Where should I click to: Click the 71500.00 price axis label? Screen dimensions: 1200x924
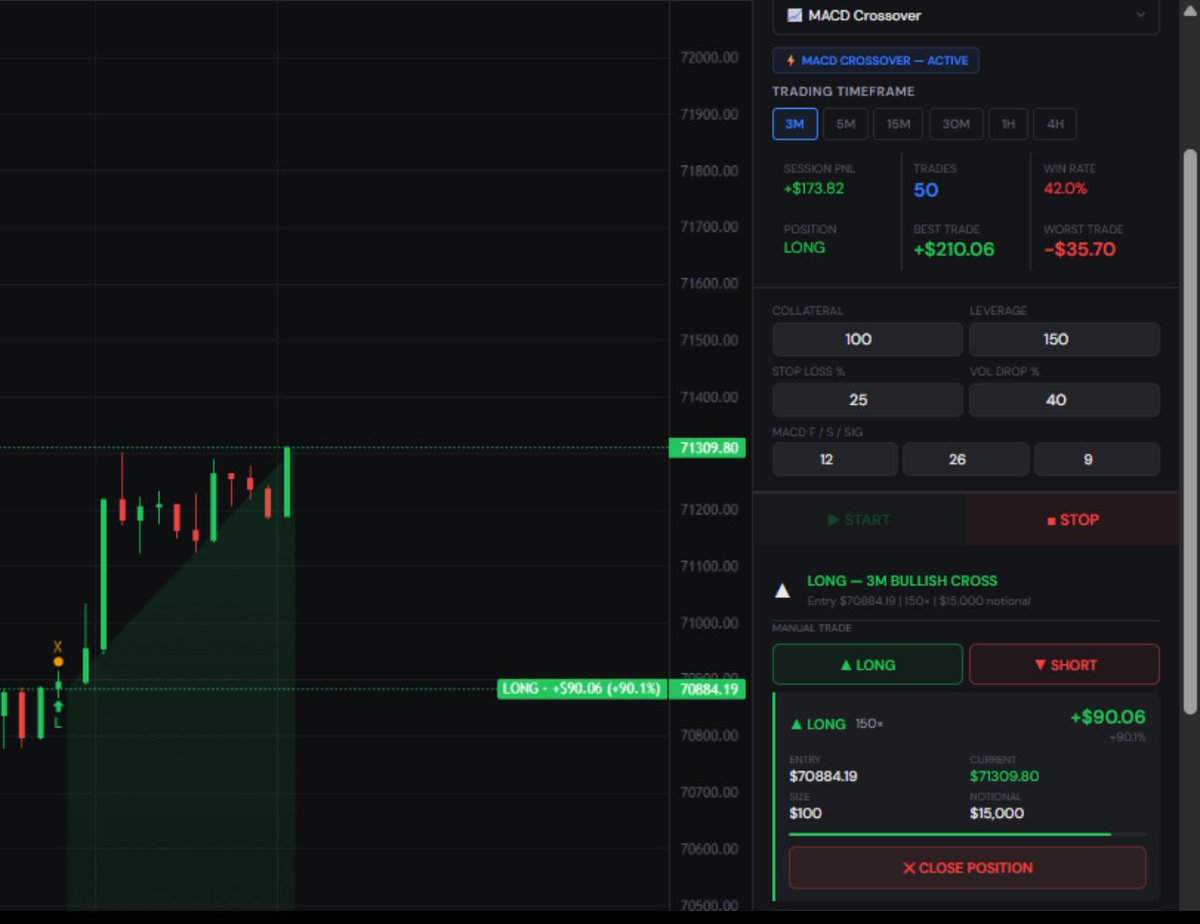pyautogui.click(x=709, y=340)
